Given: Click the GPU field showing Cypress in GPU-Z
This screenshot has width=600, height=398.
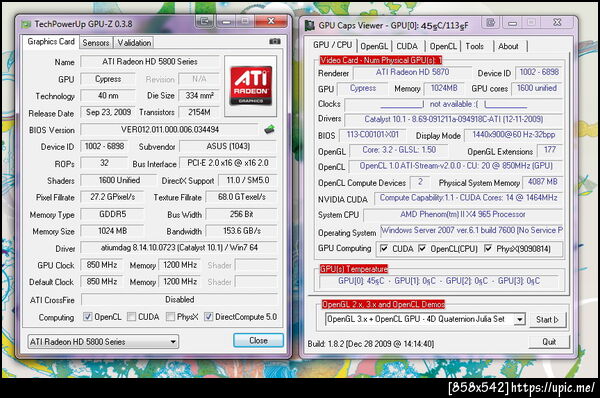Looking at the screenshot, I should click(x=108, y=79).
